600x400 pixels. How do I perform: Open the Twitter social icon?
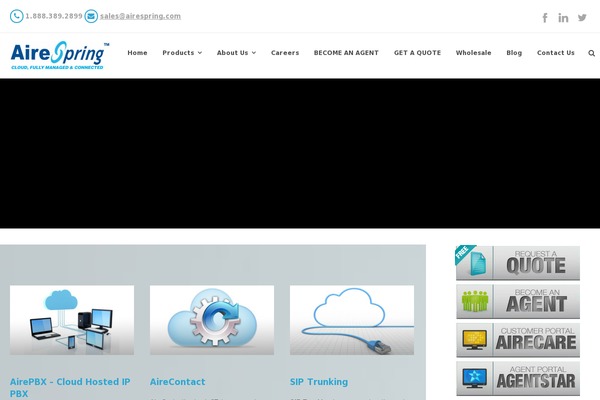582,18
